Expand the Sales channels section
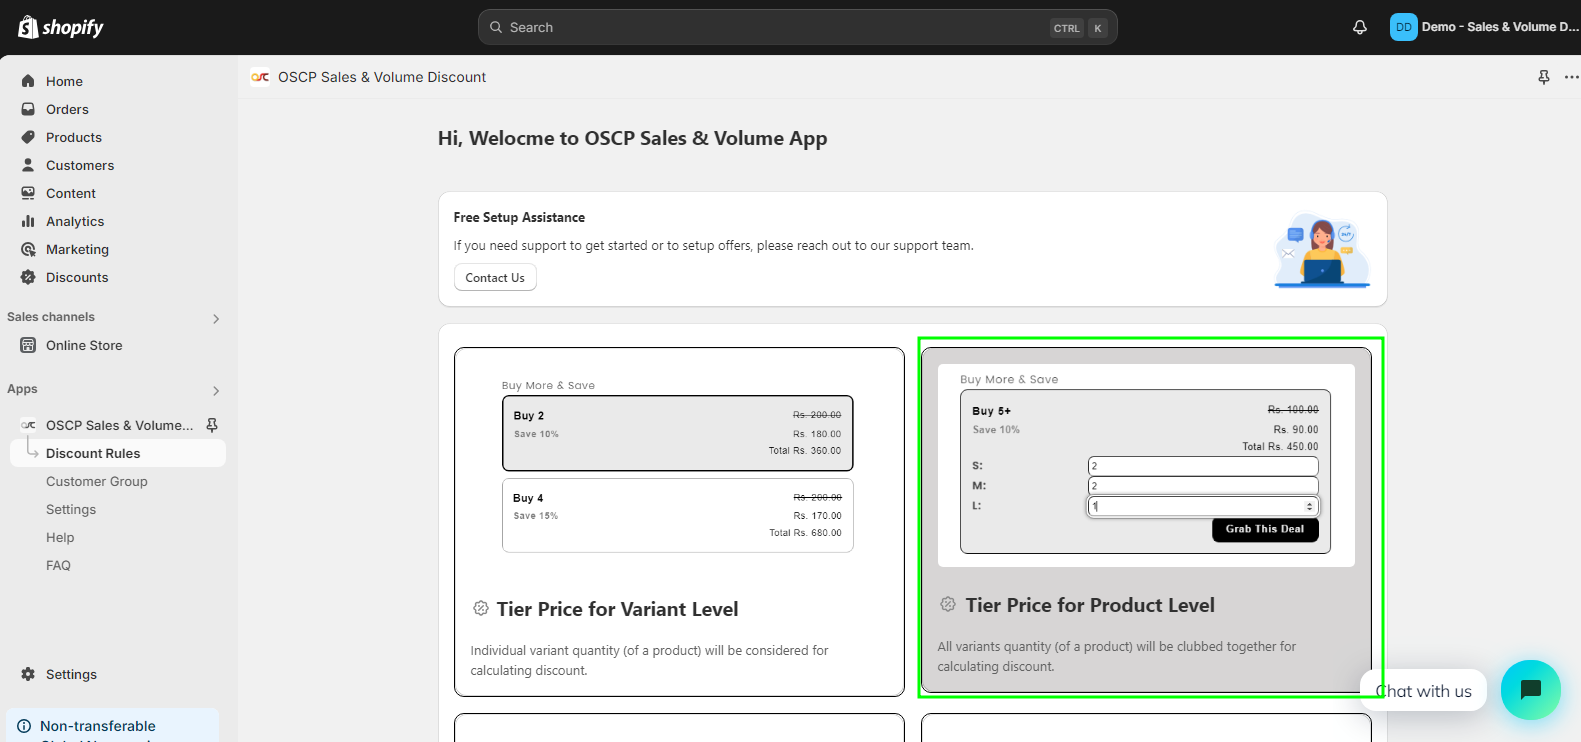Viewport: 1581px width, 742px height. coord(216,318)
